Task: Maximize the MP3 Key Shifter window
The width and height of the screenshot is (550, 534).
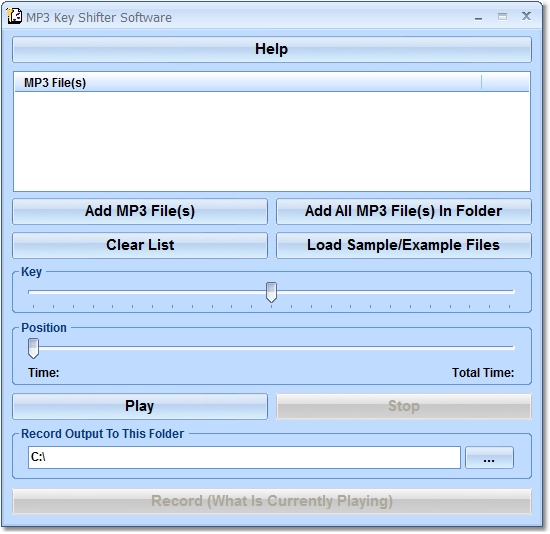Action: coord(502,16)
